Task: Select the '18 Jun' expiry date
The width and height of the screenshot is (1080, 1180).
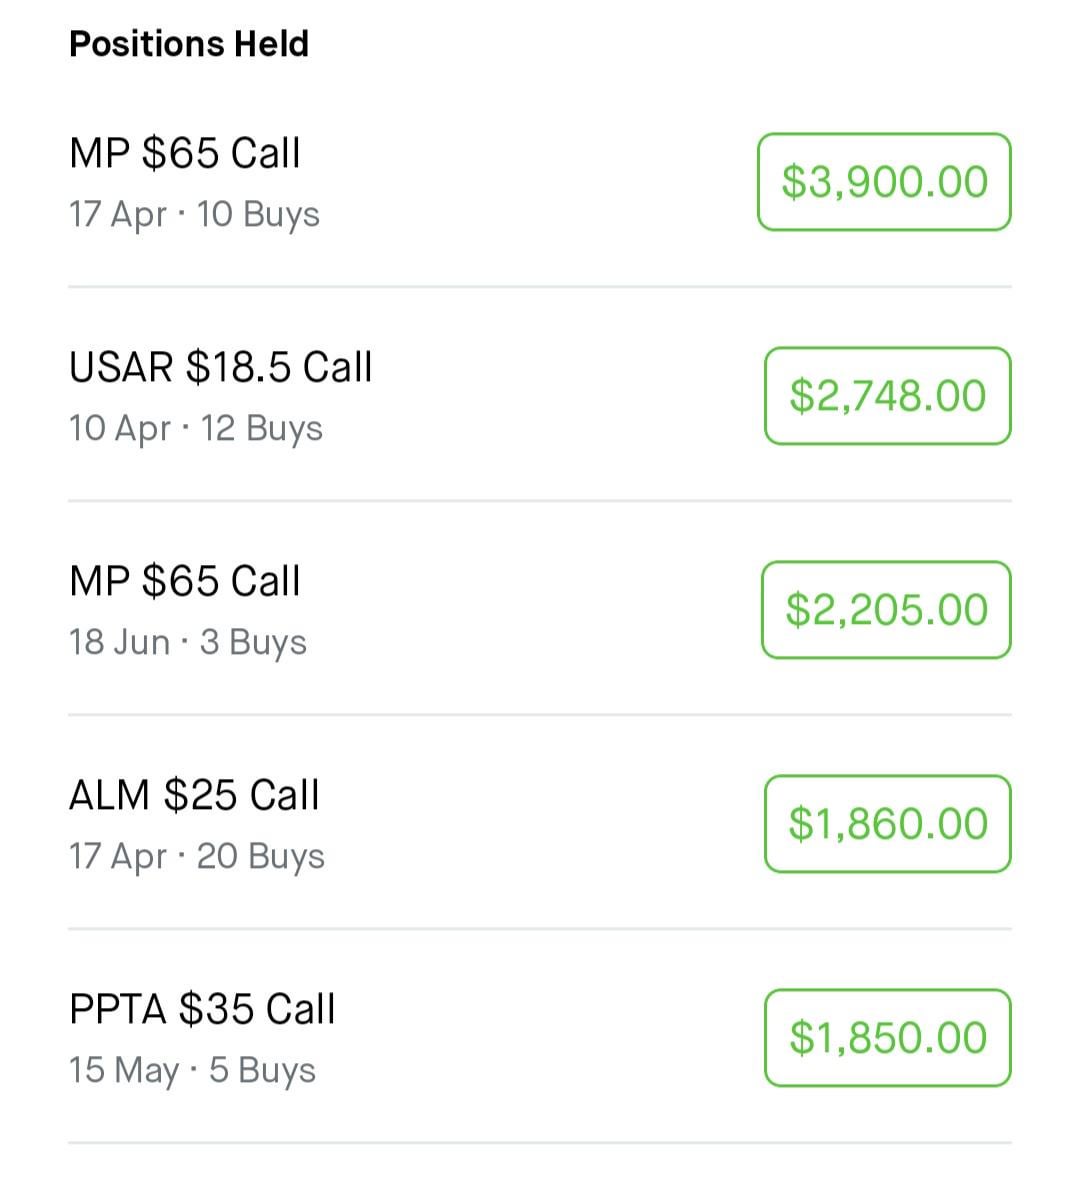Action: 119,643
